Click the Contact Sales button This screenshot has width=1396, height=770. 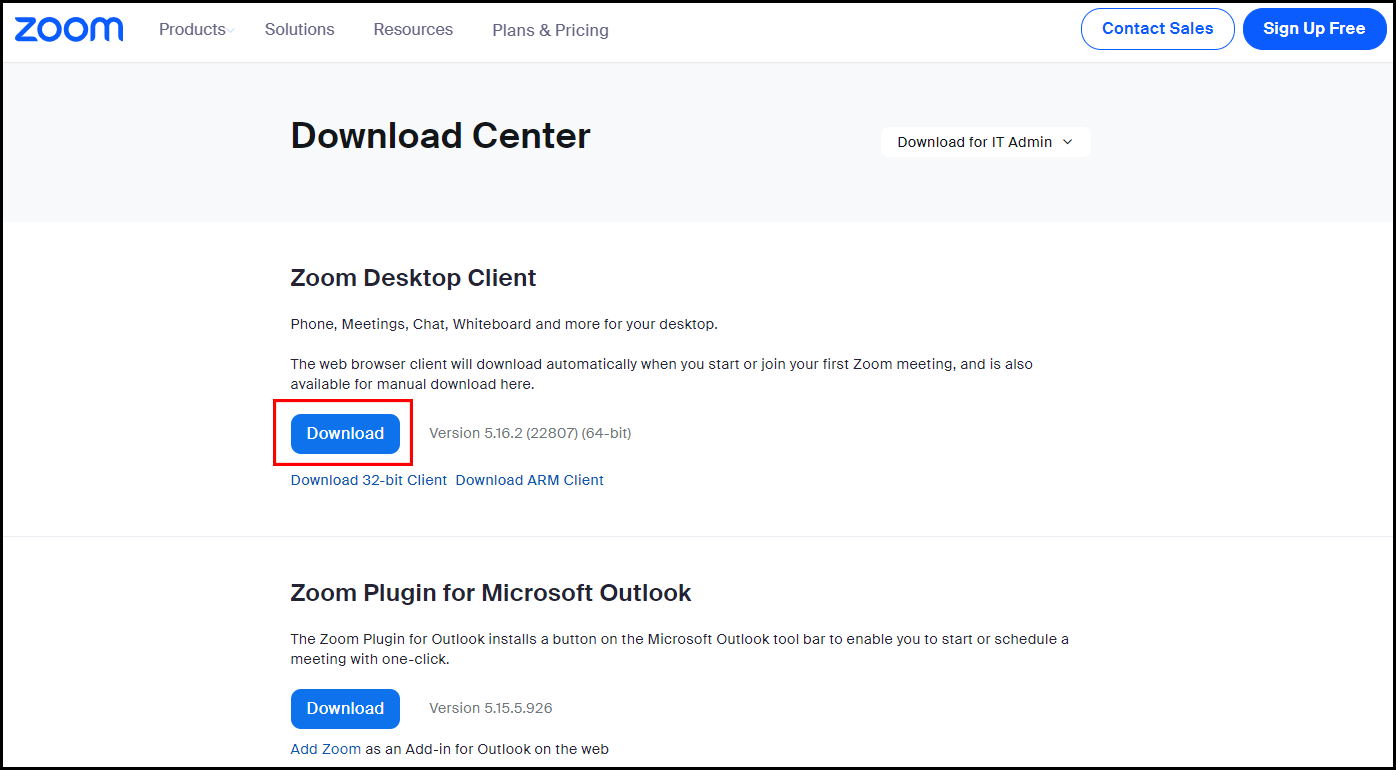click(1158, 29)
